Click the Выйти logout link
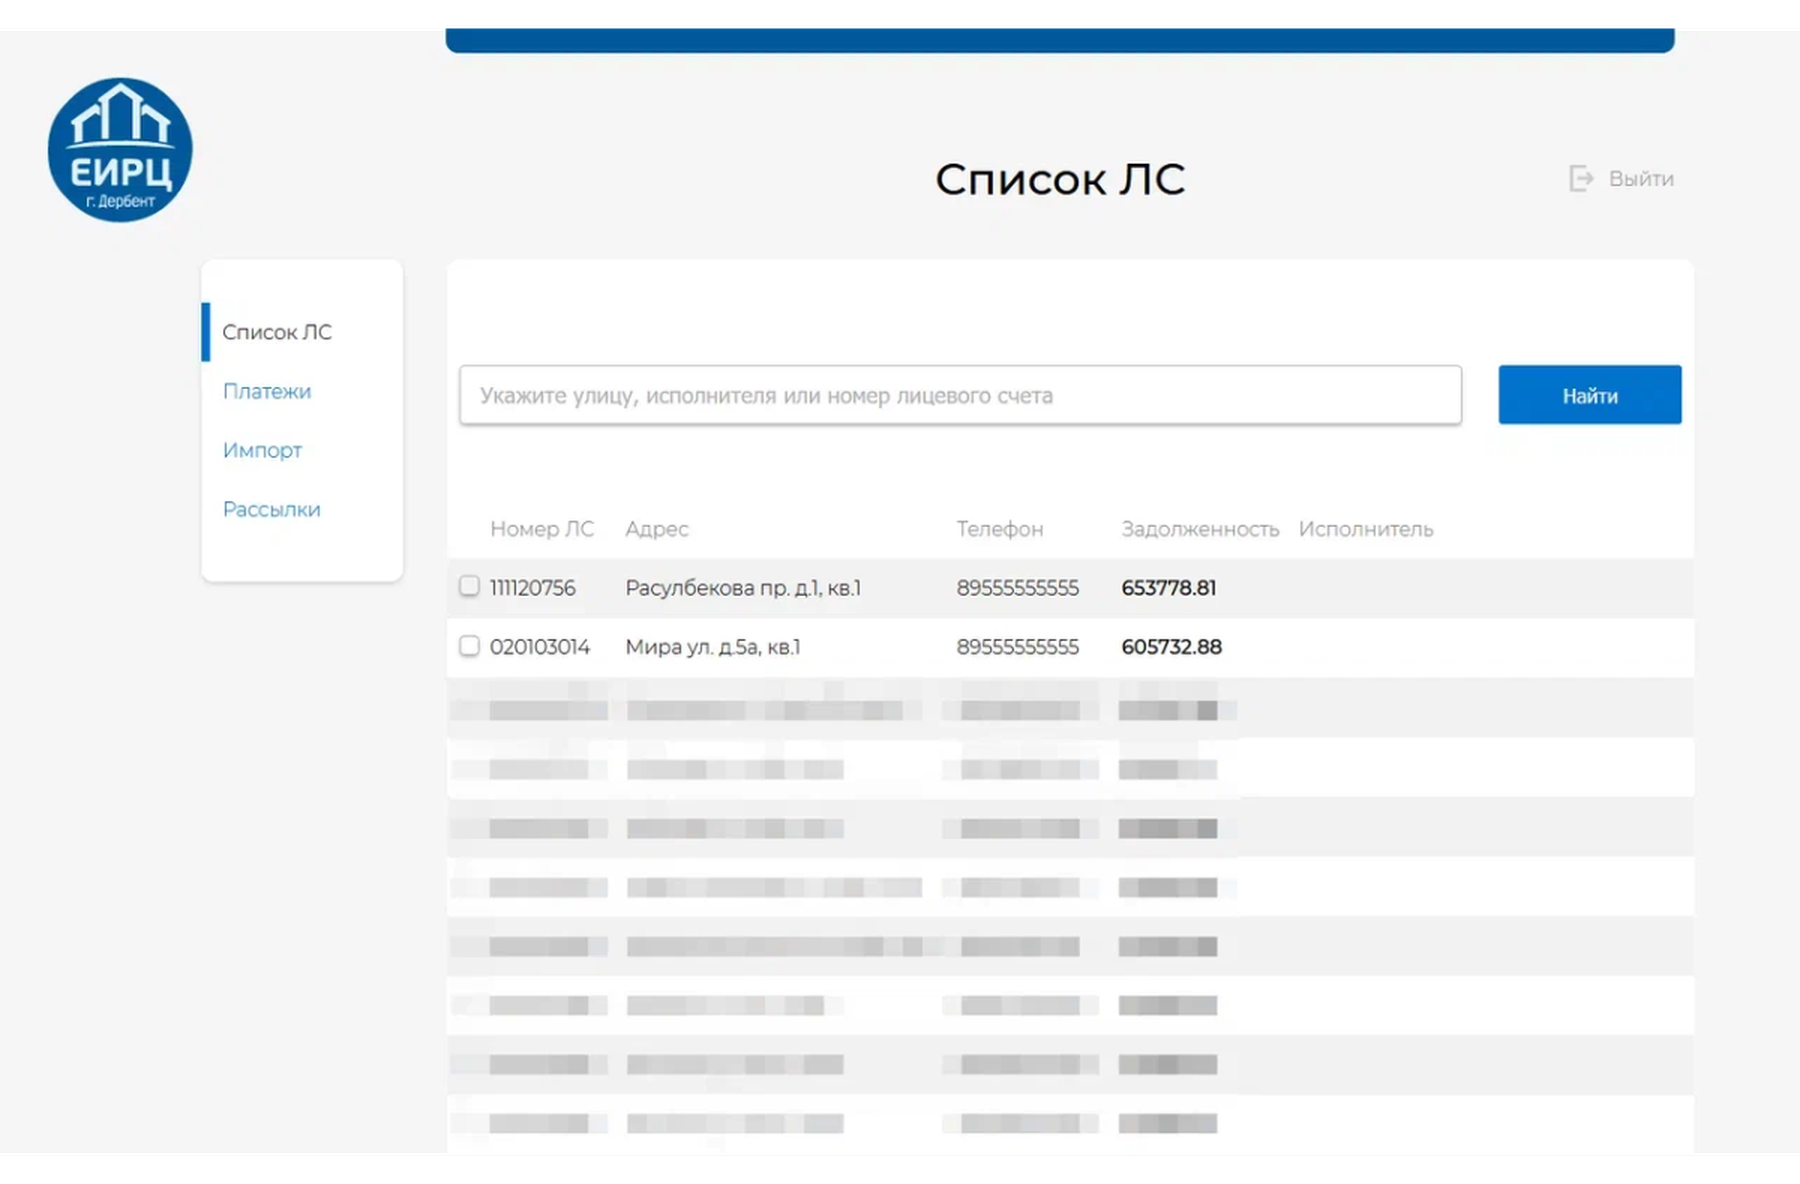This screenshot has height=1184, width=1800. (x=1640, y=179)
